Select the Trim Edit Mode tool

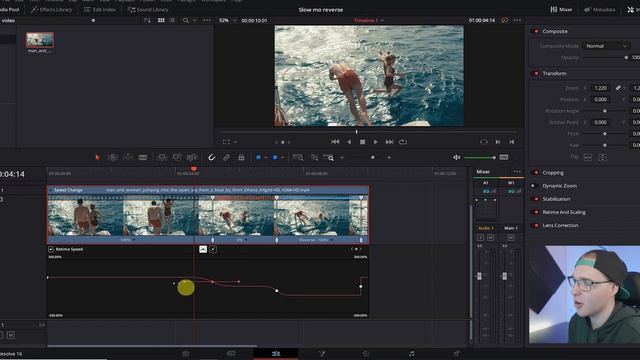coord(113,158)
